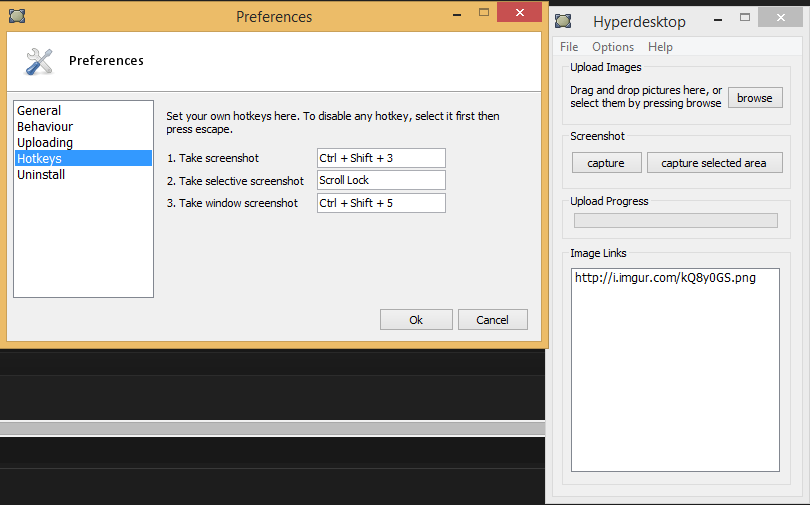Image resolution: width=810 pixels, height=505 pixels.
Task: Click the browse button to select images
Action: coord(755,98)
